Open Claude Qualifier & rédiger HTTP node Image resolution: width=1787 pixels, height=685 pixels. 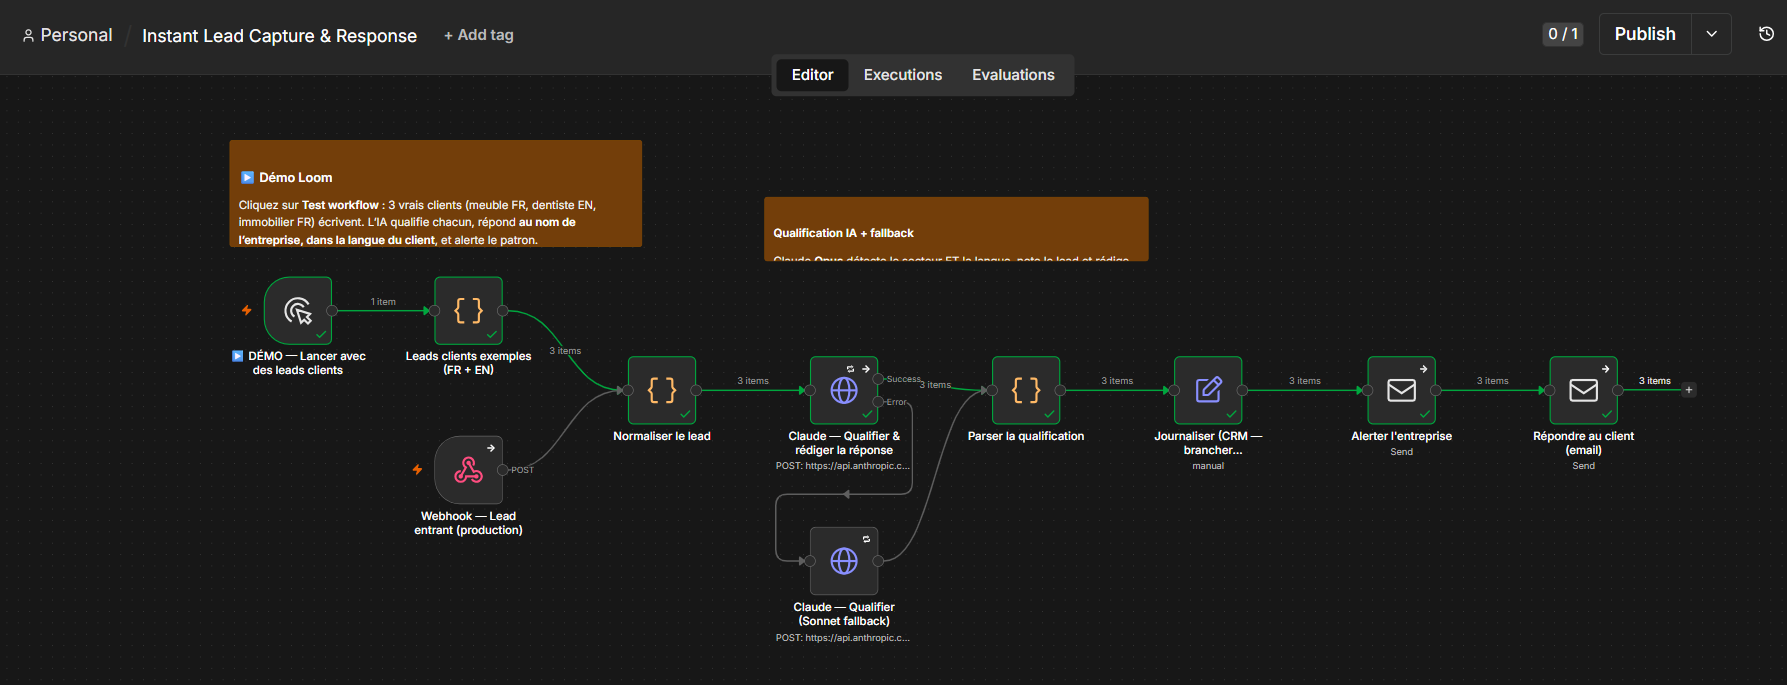(x=844, y=390)
